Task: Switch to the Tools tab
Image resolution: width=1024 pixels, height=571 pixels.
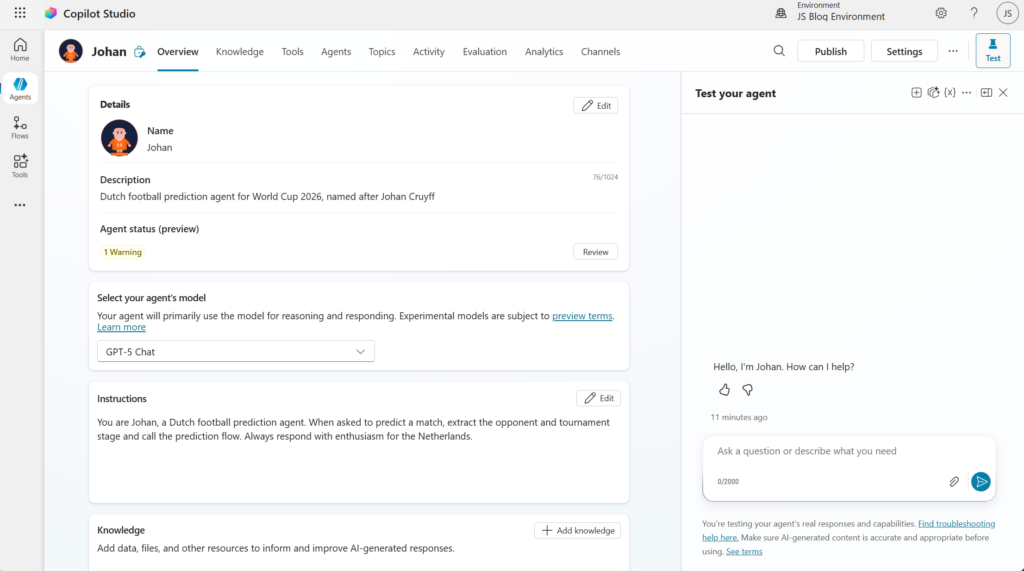Action: click(x=292, y=52)
